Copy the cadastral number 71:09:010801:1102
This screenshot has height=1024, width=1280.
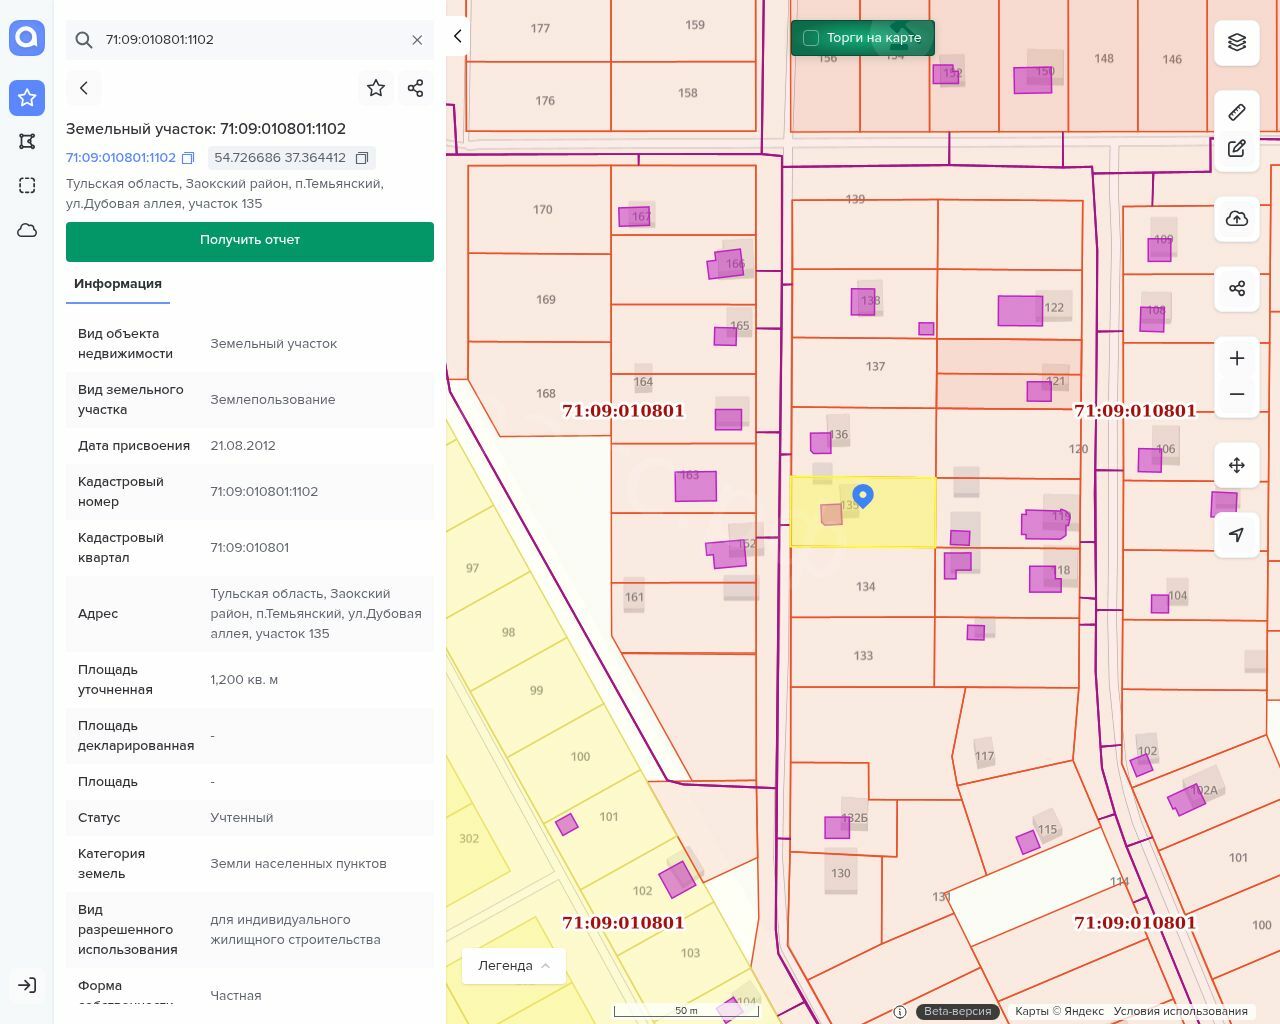pyautogui.click(x=188, y=158)
